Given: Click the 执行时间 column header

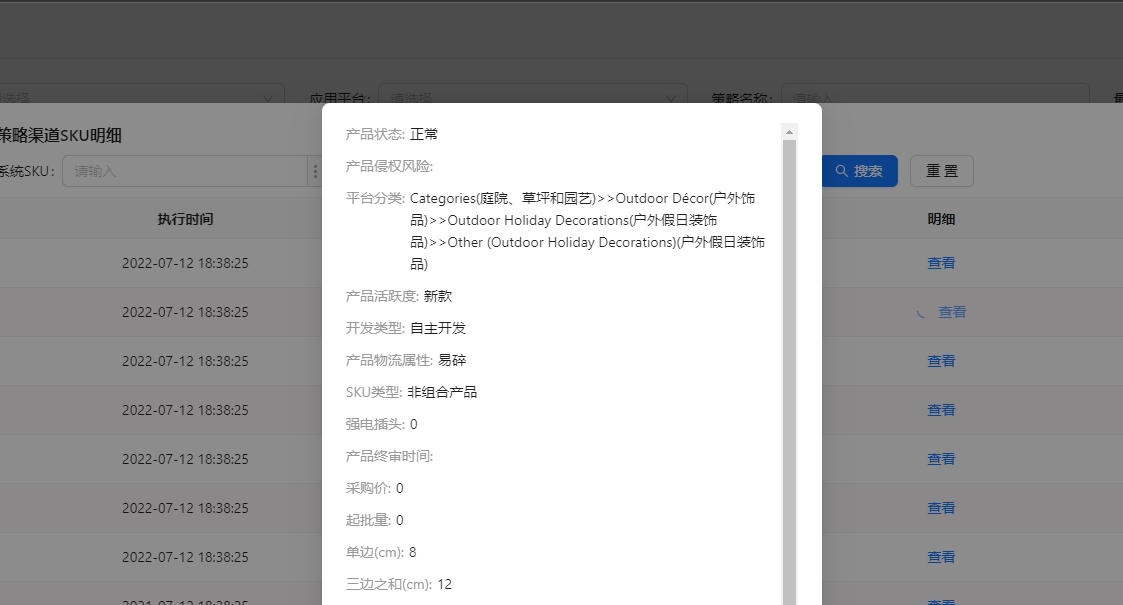Looking at the screenshot, I should (x=185, y=219).
